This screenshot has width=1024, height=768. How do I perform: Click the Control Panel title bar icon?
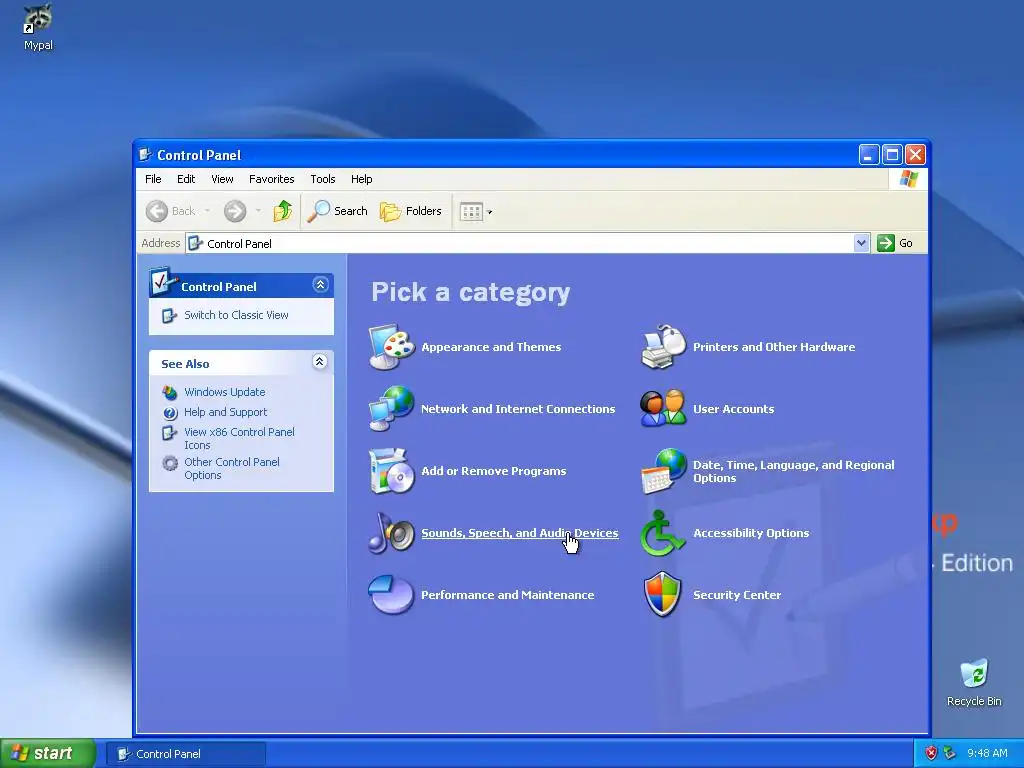145,155
